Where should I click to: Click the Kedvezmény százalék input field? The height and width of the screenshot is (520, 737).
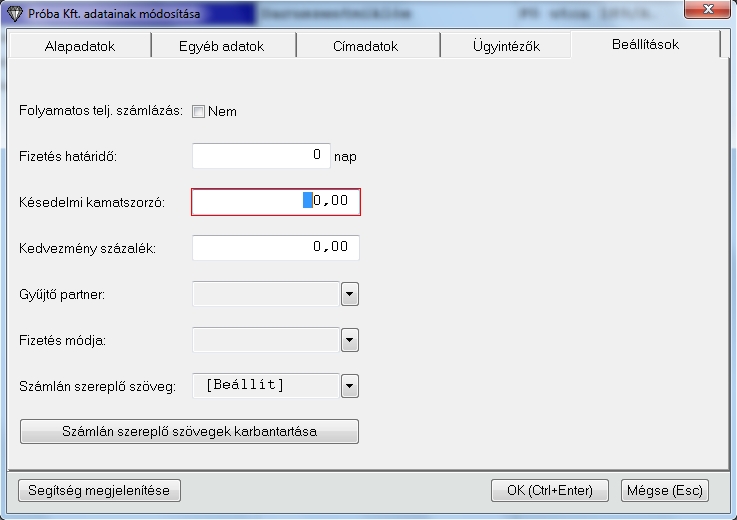(275, 247)
